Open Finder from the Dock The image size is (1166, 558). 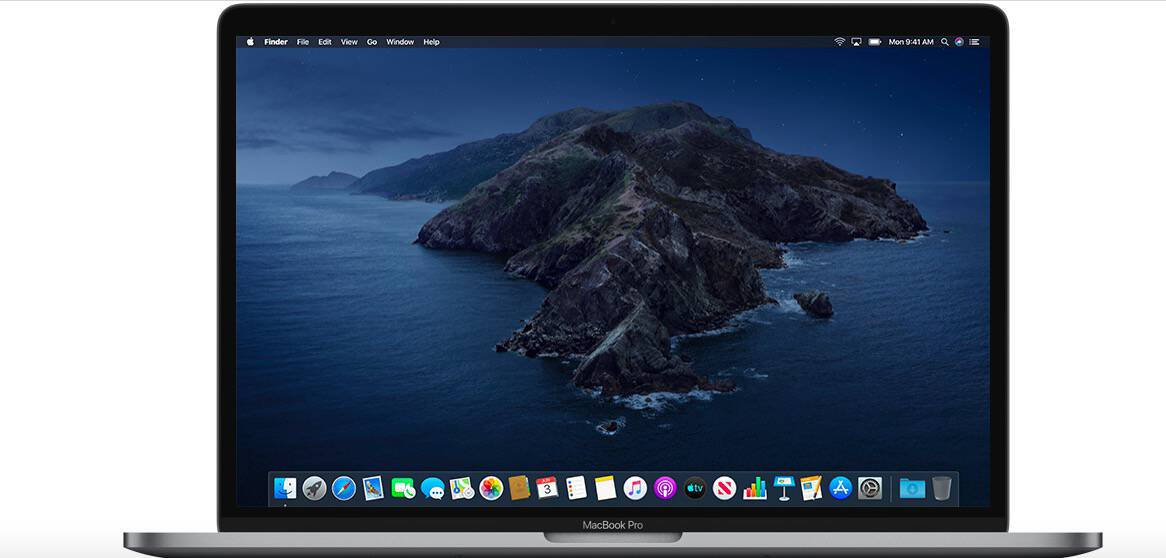click(286, 488)
